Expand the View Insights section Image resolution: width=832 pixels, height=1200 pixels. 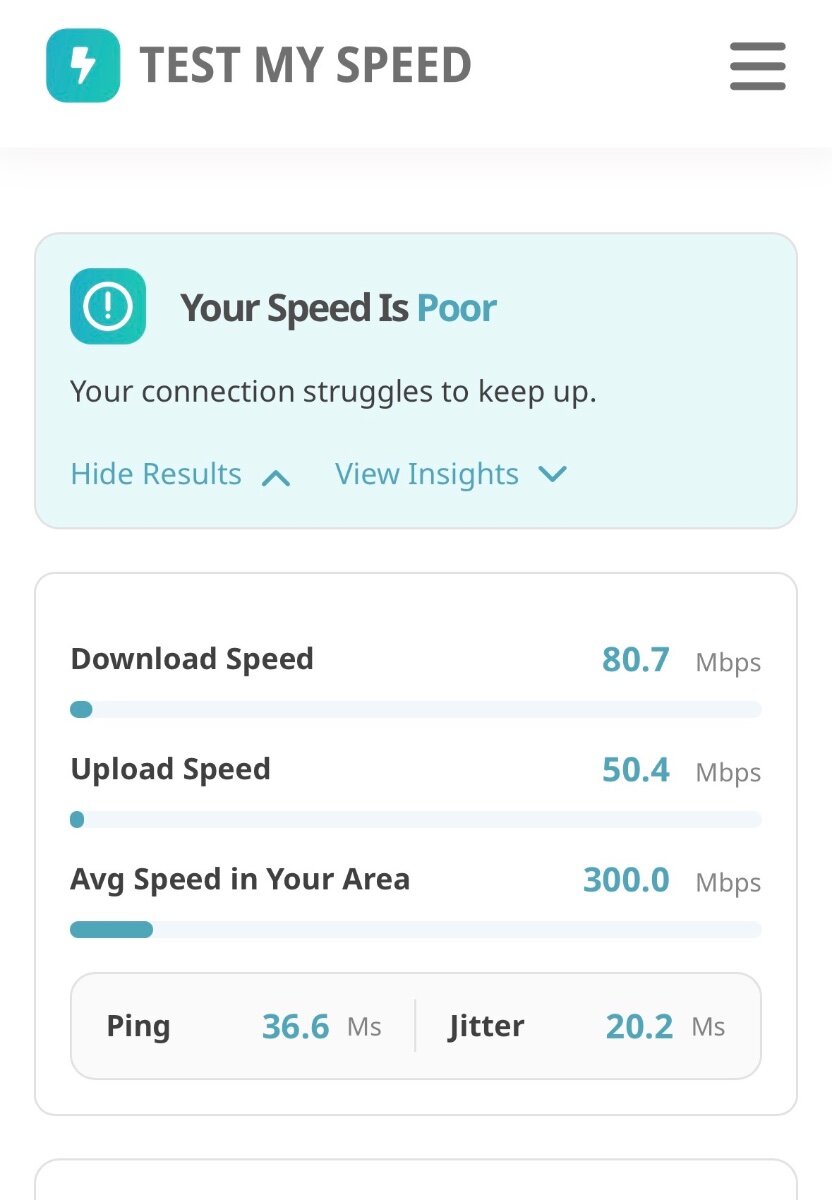(x=427, y=474)
